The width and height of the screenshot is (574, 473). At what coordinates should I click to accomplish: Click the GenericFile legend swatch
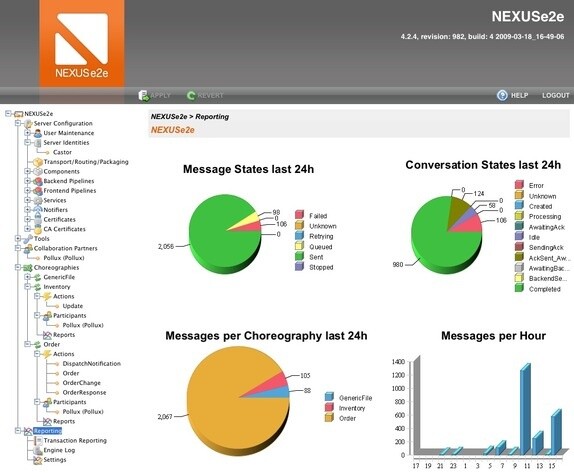pyautogui.click(x=329, y=396)
